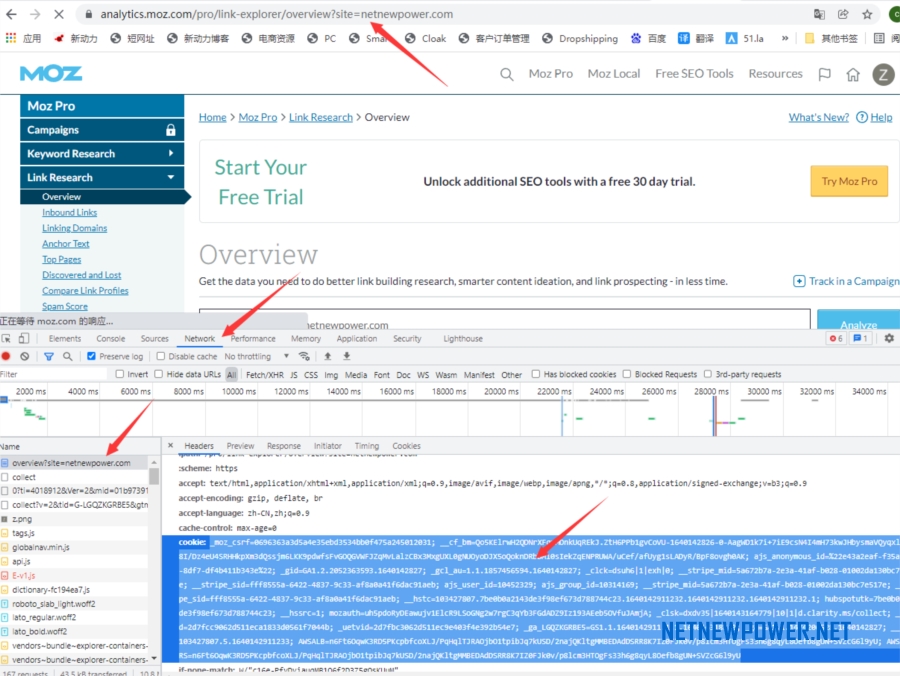Click the Moz logo

coord(51,73)
